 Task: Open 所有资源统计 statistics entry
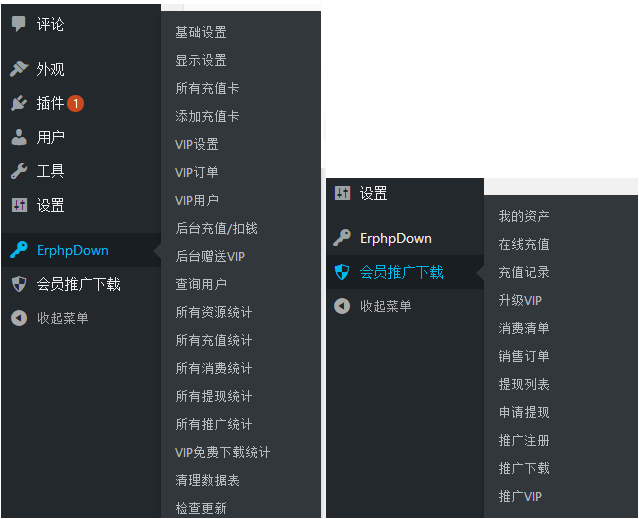pos(214,312)
